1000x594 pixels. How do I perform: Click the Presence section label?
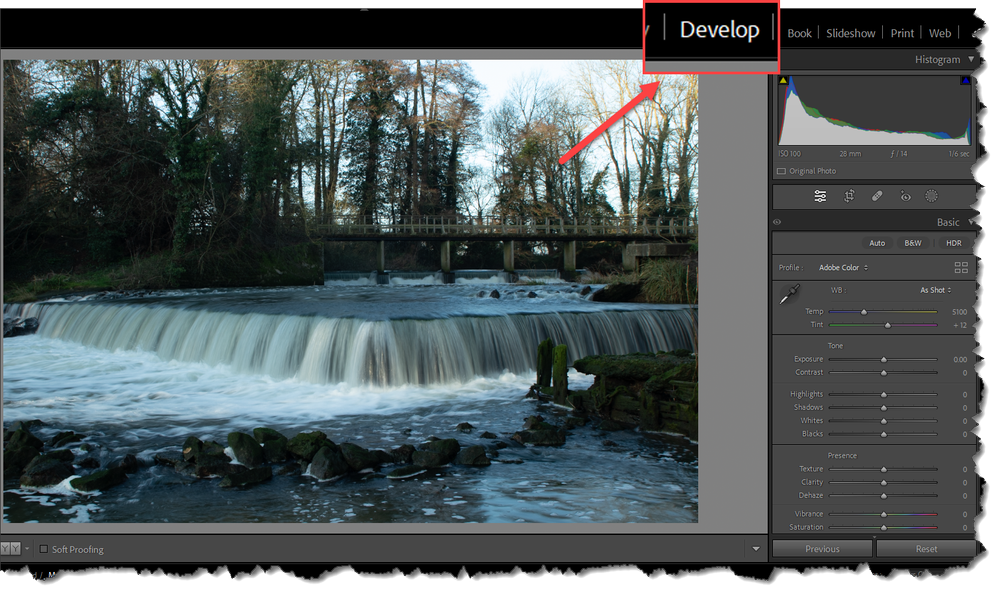pyautogui.click(x=842, y=456)
